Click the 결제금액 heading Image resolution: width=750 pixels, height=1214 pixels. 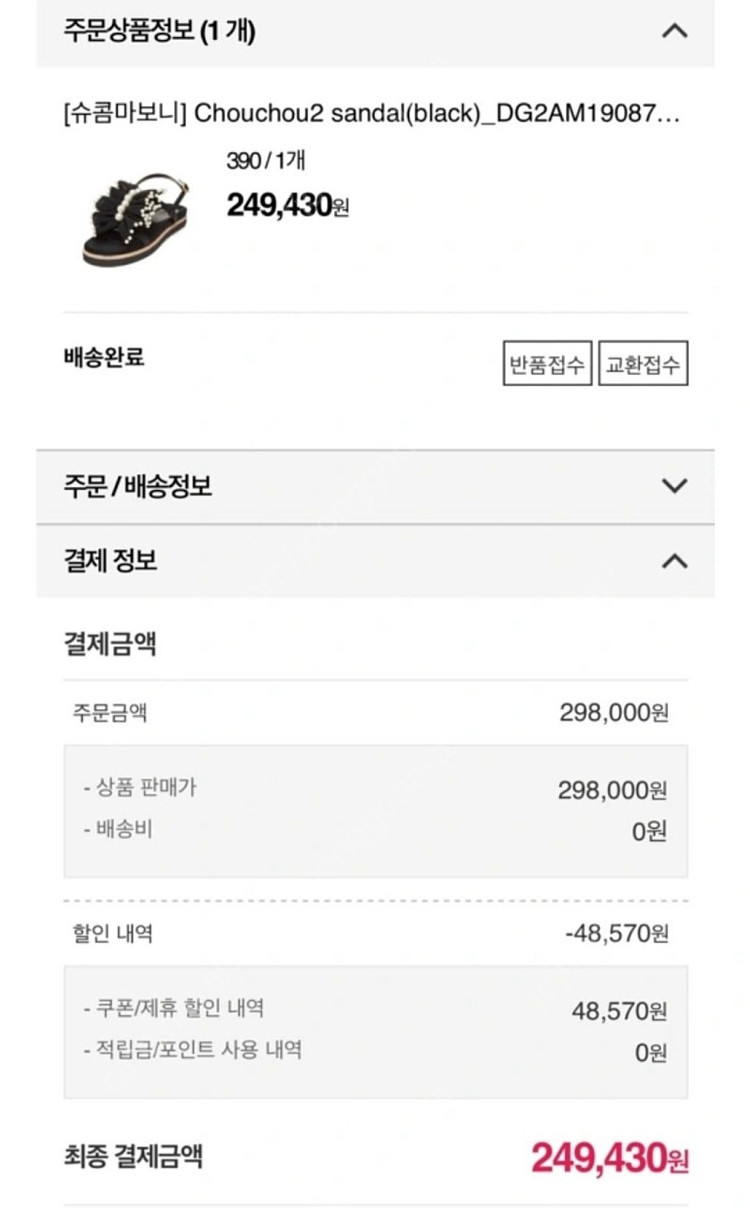[110, 644]
